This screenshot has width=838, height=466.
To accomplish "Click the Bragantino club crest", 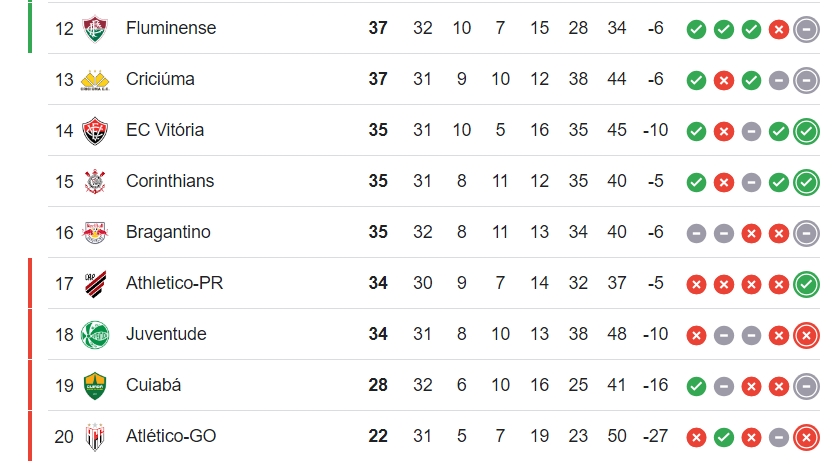I will [95, 232].
